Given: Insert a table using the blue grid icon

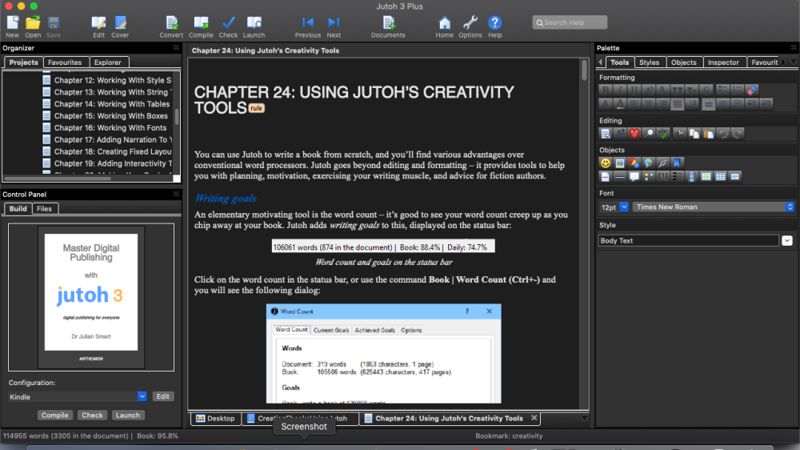Looking at the screenshot, I should pos(720,177).
